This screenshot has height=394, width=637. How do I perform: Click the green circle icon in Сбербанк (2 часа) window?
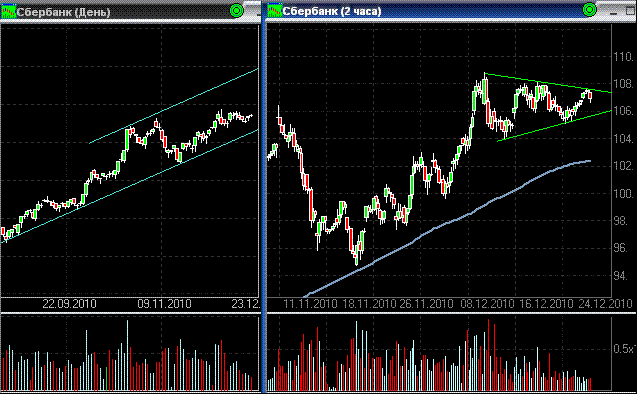[x=589, y=9]
